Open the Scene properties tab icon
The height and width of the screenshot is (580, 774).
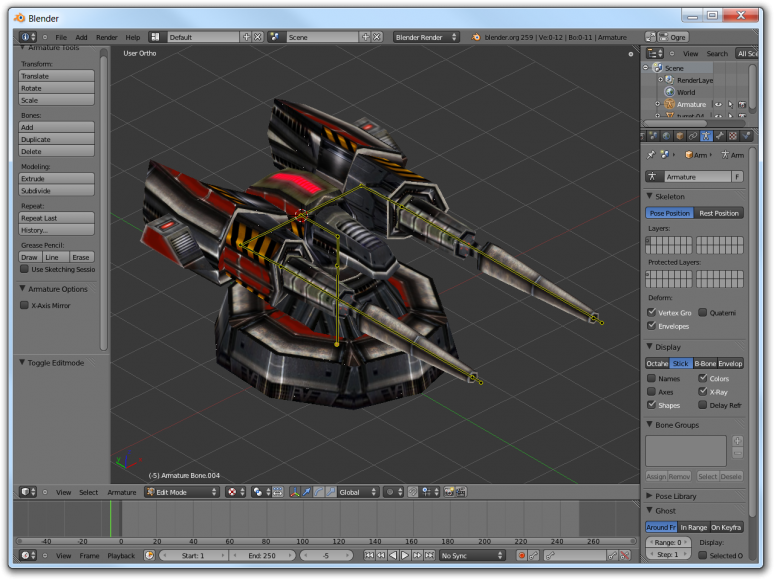coord(654,136)
